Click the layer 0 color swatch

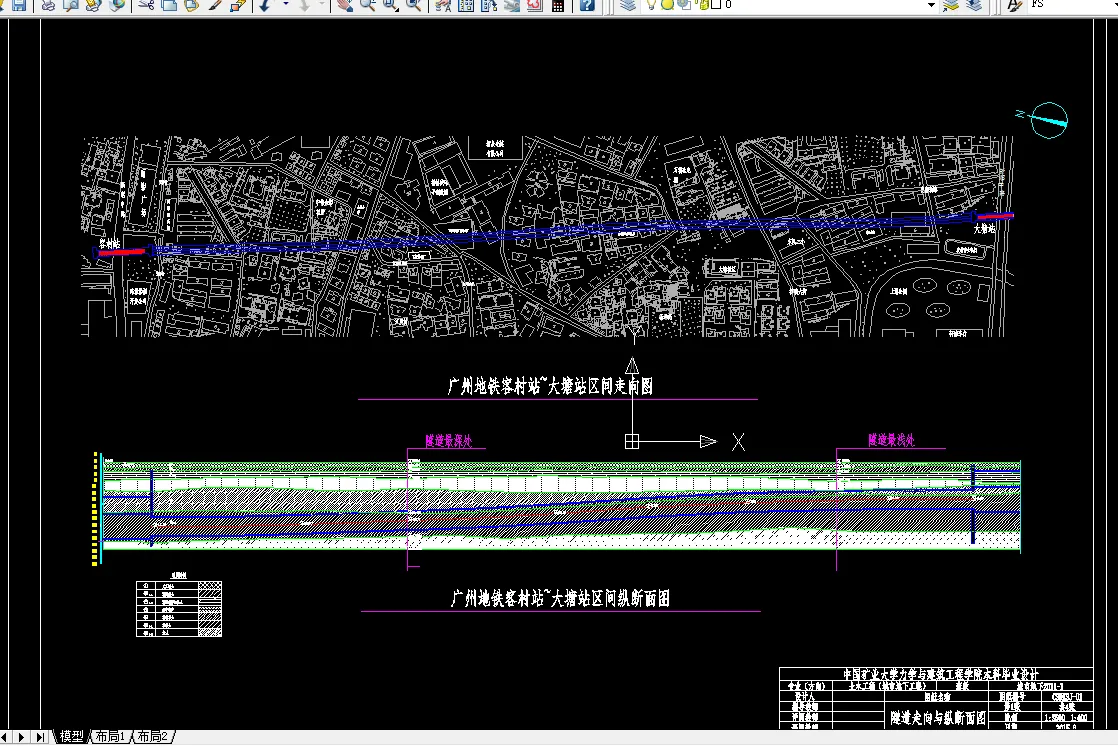coord(715,4)
